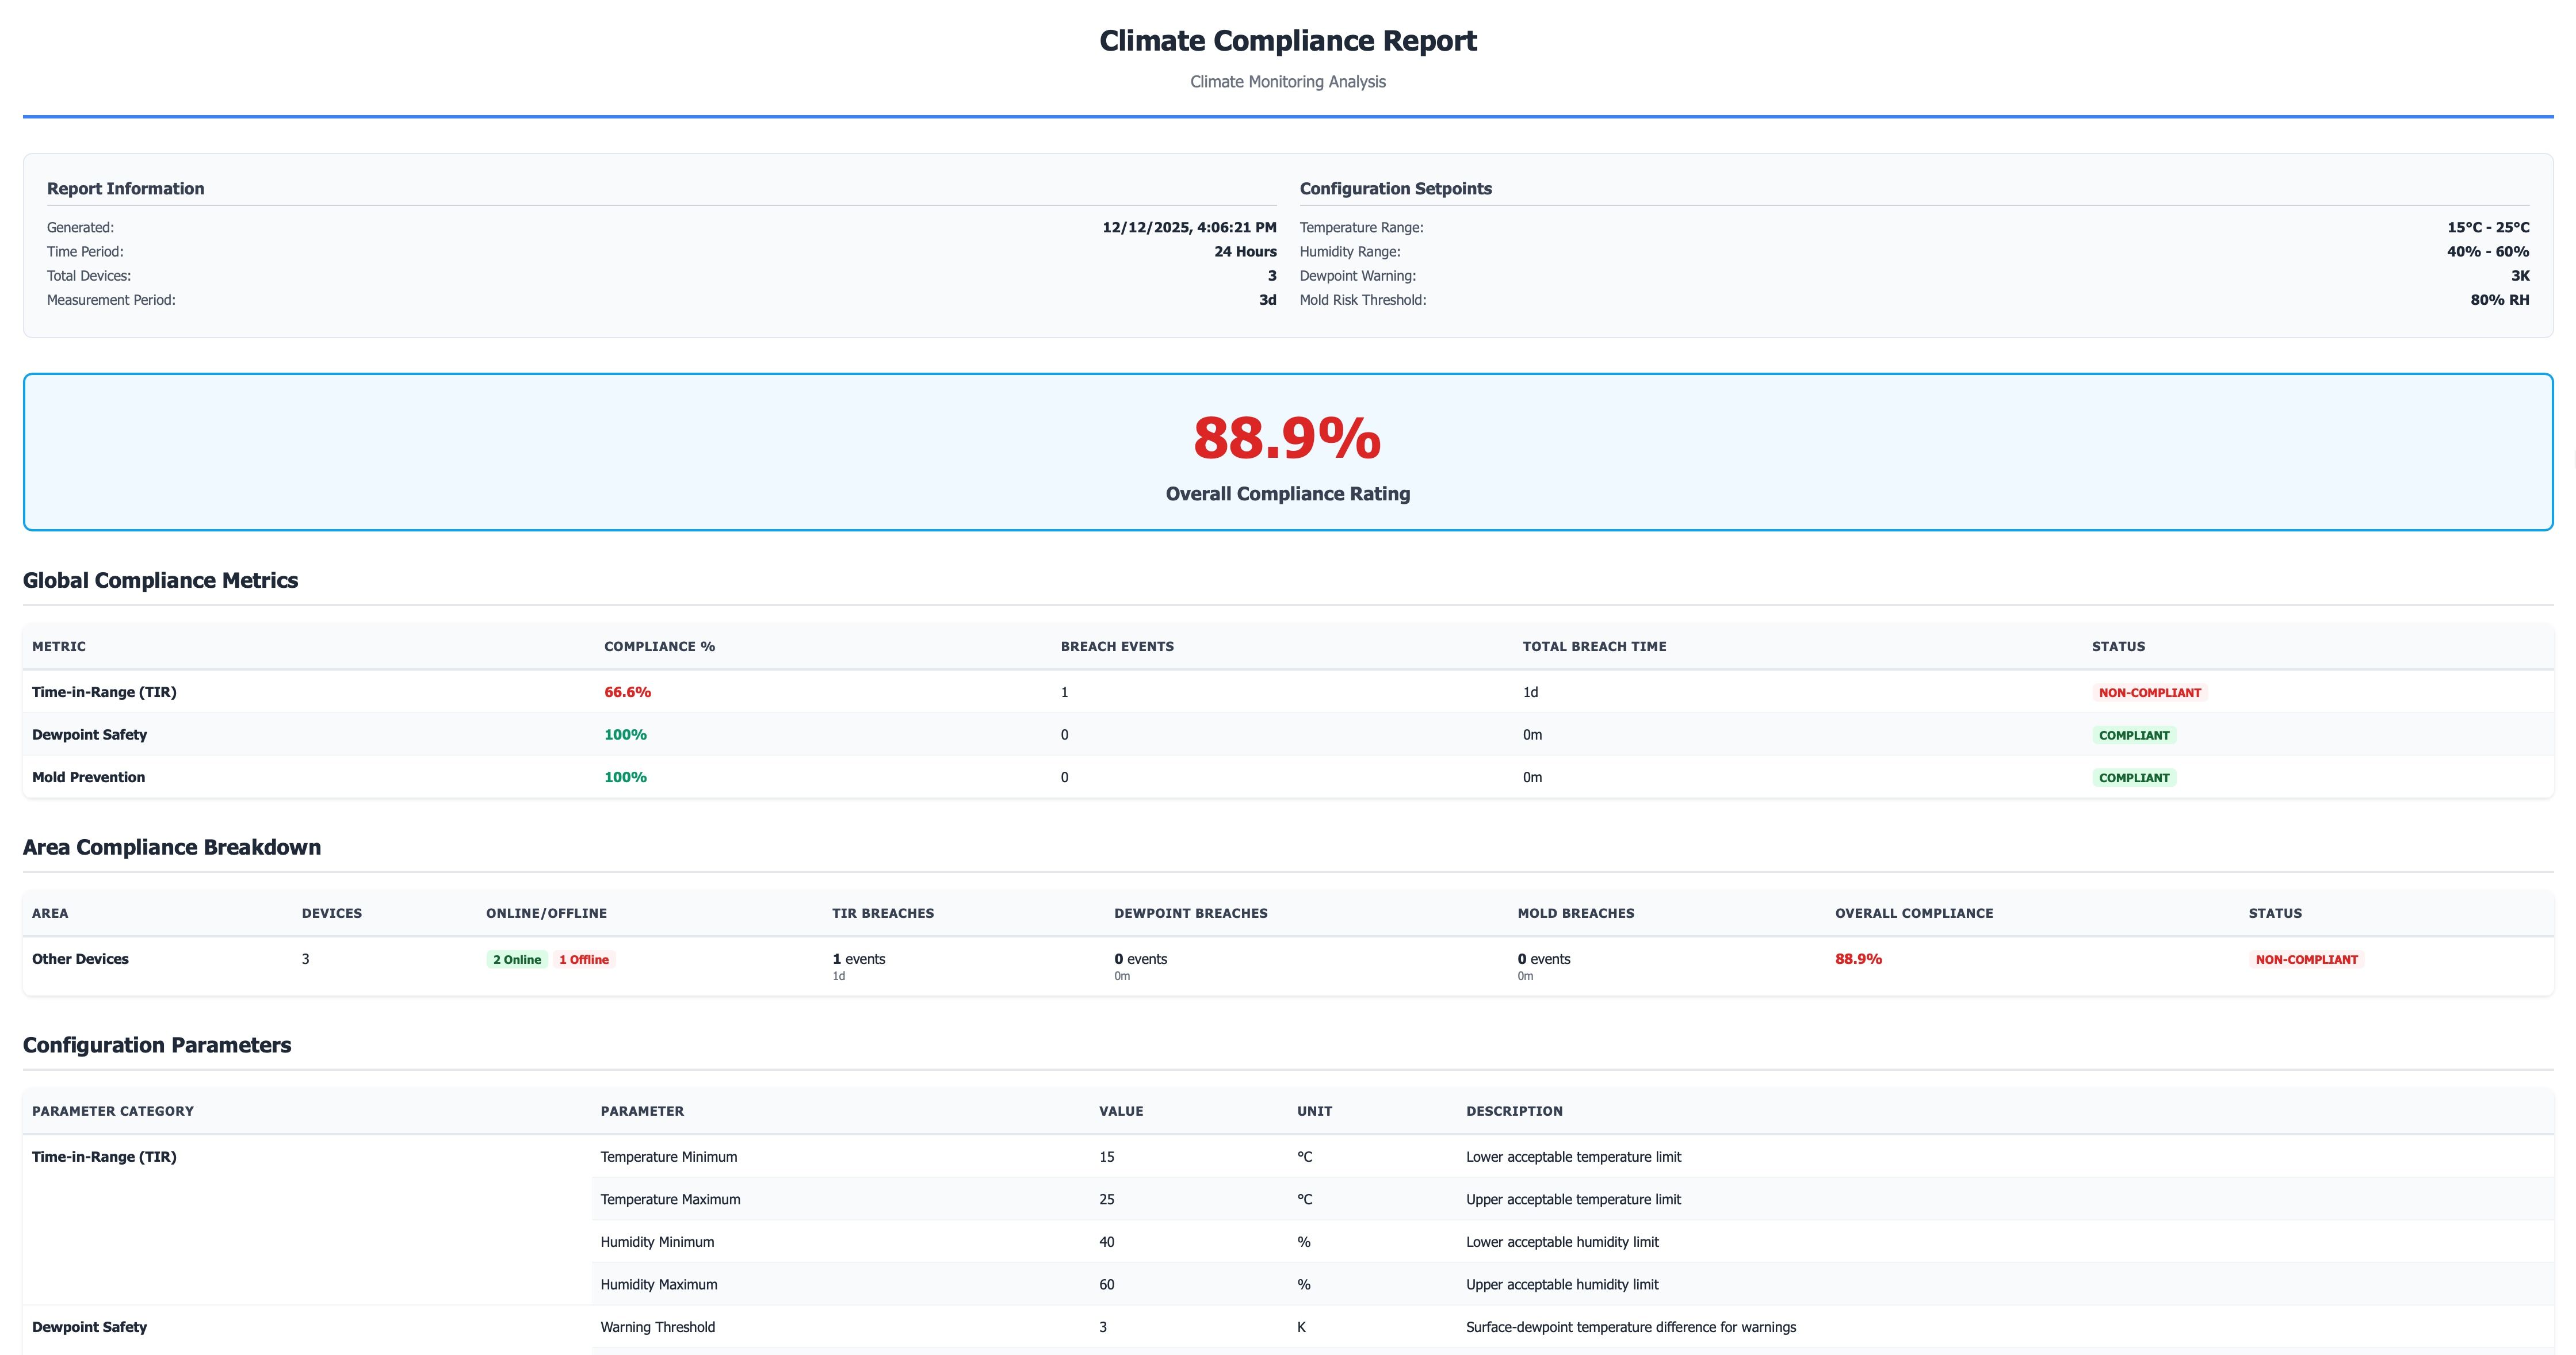2576x1355 pixels.
Task: Click the COMPLIANCE % column header
Action: (659, 647)
